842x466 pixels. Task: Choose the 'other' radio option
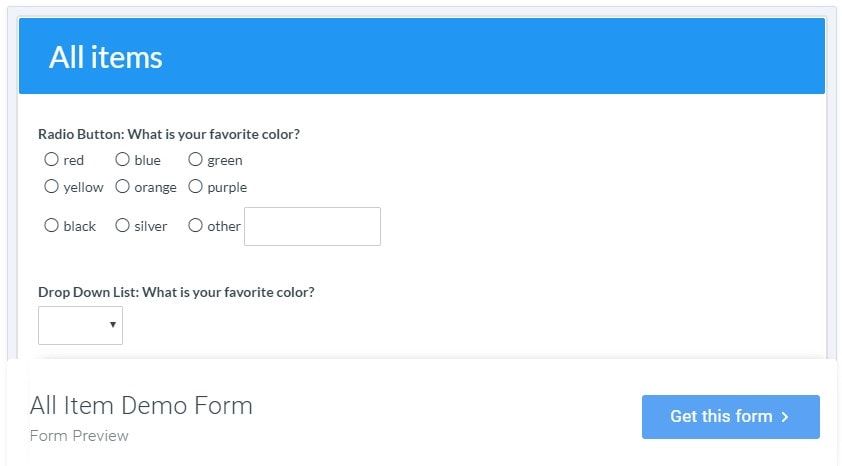tap(195, 225)
